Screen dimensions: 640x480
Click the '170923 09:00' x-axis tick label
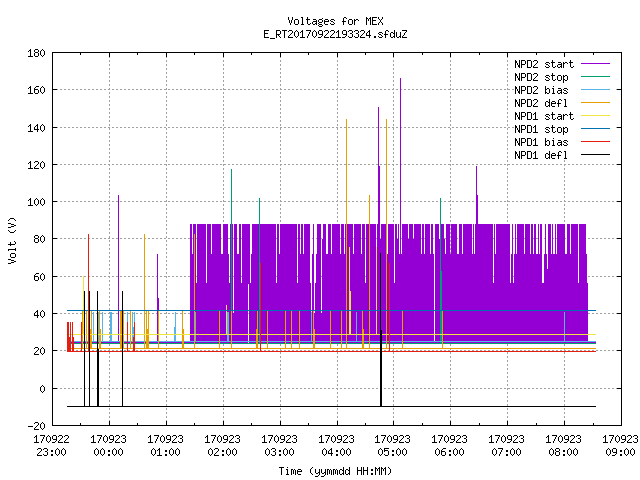[620, 446]
